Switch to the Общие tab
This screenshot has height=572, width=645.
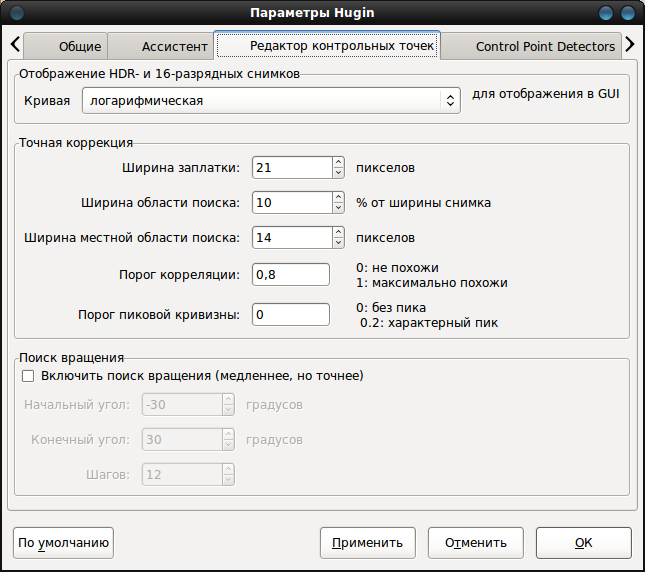coord(66,46)
